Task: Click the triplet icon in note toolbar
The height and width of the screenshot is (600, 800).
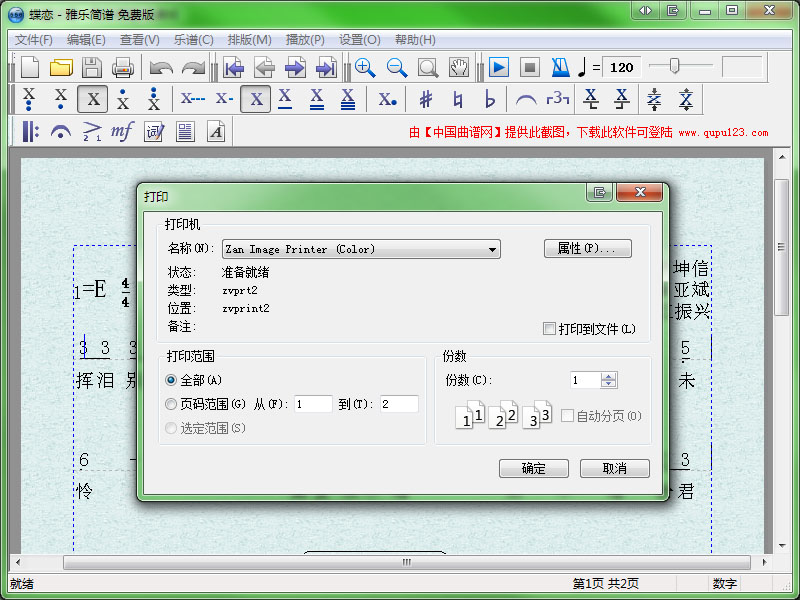Action: (558, 100)
